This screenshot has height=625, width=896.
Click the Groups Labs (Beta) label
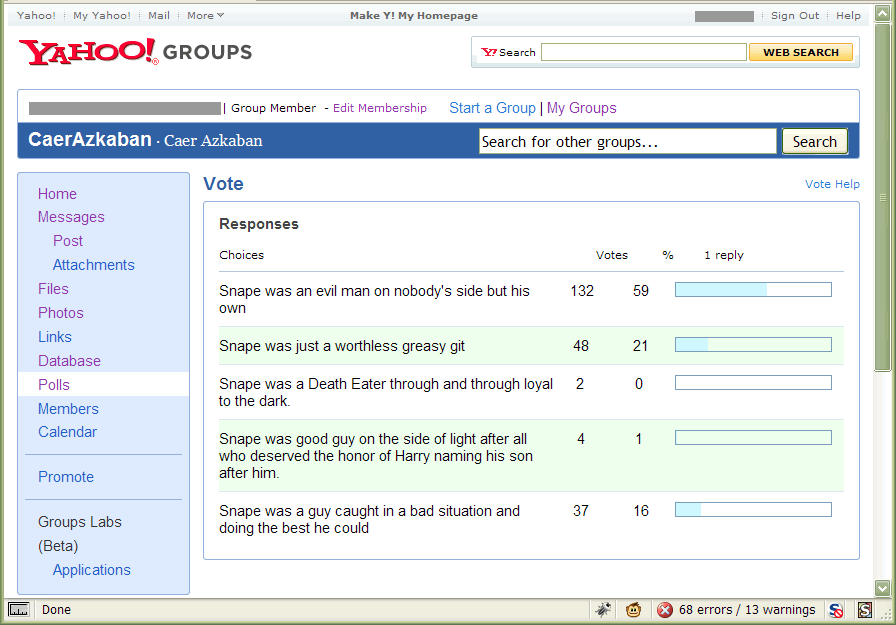[x=79, y=534]
